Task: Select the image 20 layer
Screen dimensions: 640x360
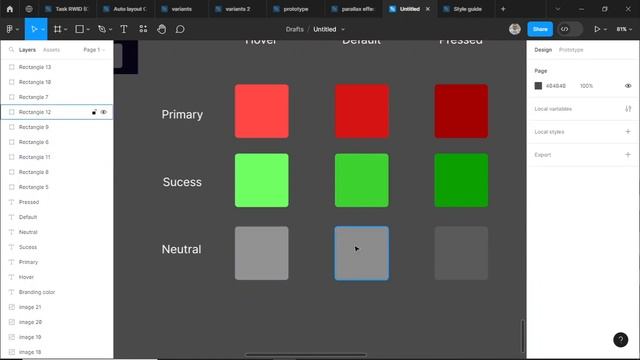Action: (57, 322)
